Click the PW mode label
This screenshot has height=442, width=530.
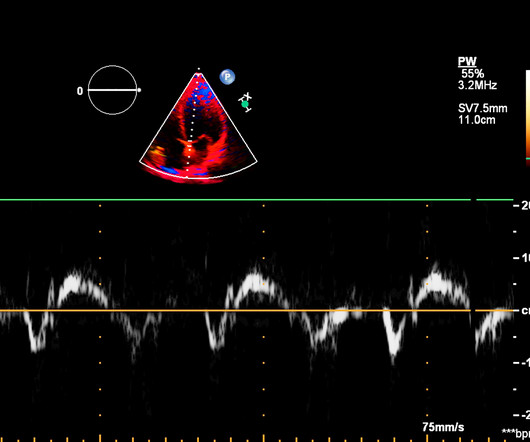[x=467, y=62]
